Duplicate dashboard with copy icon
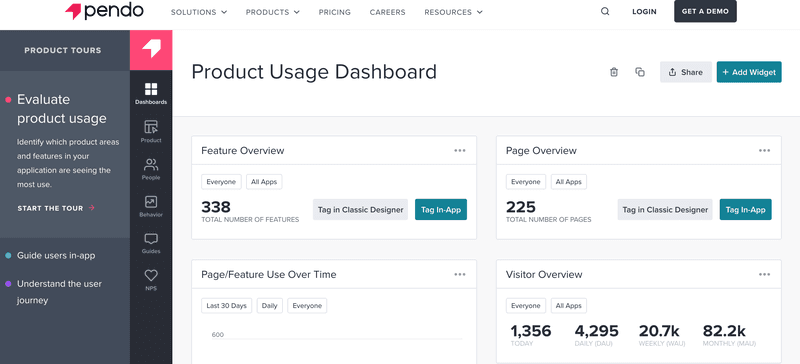This screenshot has width=800, height=364. (640, 72)
